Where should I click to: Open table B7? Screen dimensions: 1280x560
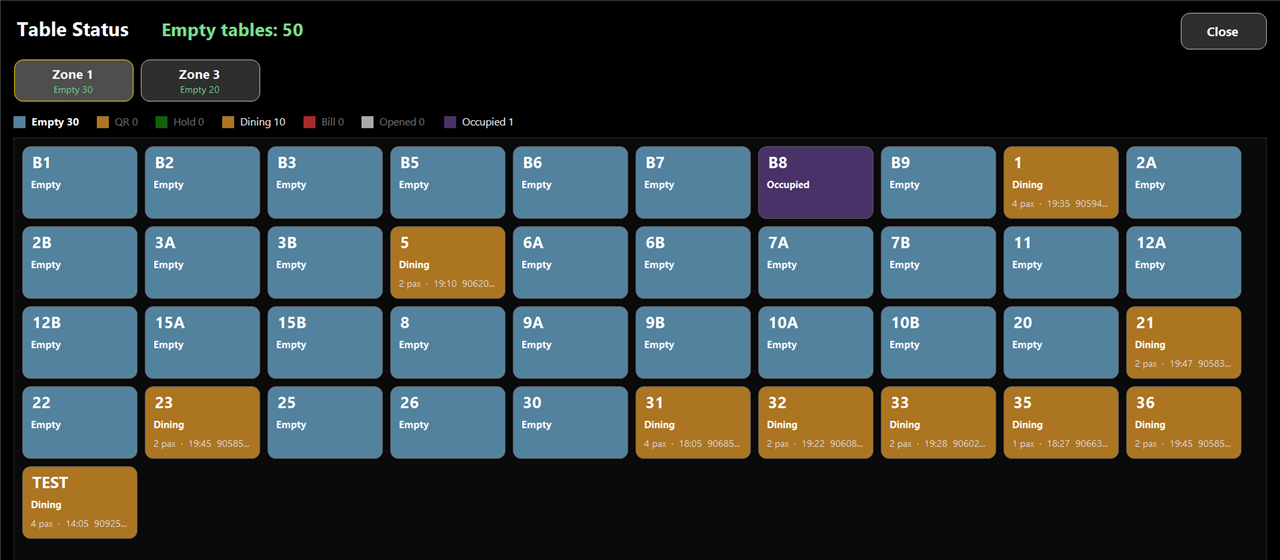click(x=693, y=182)
